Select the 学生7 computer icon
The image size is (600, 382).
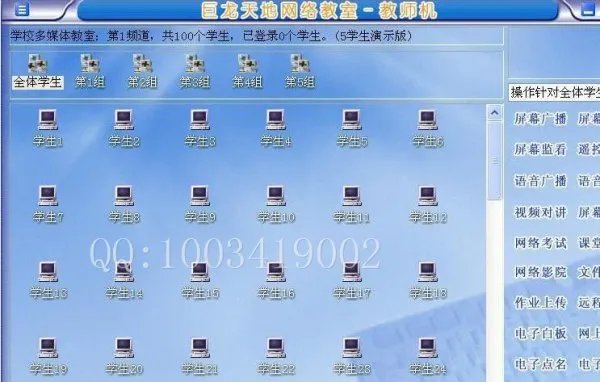(48, 196)
